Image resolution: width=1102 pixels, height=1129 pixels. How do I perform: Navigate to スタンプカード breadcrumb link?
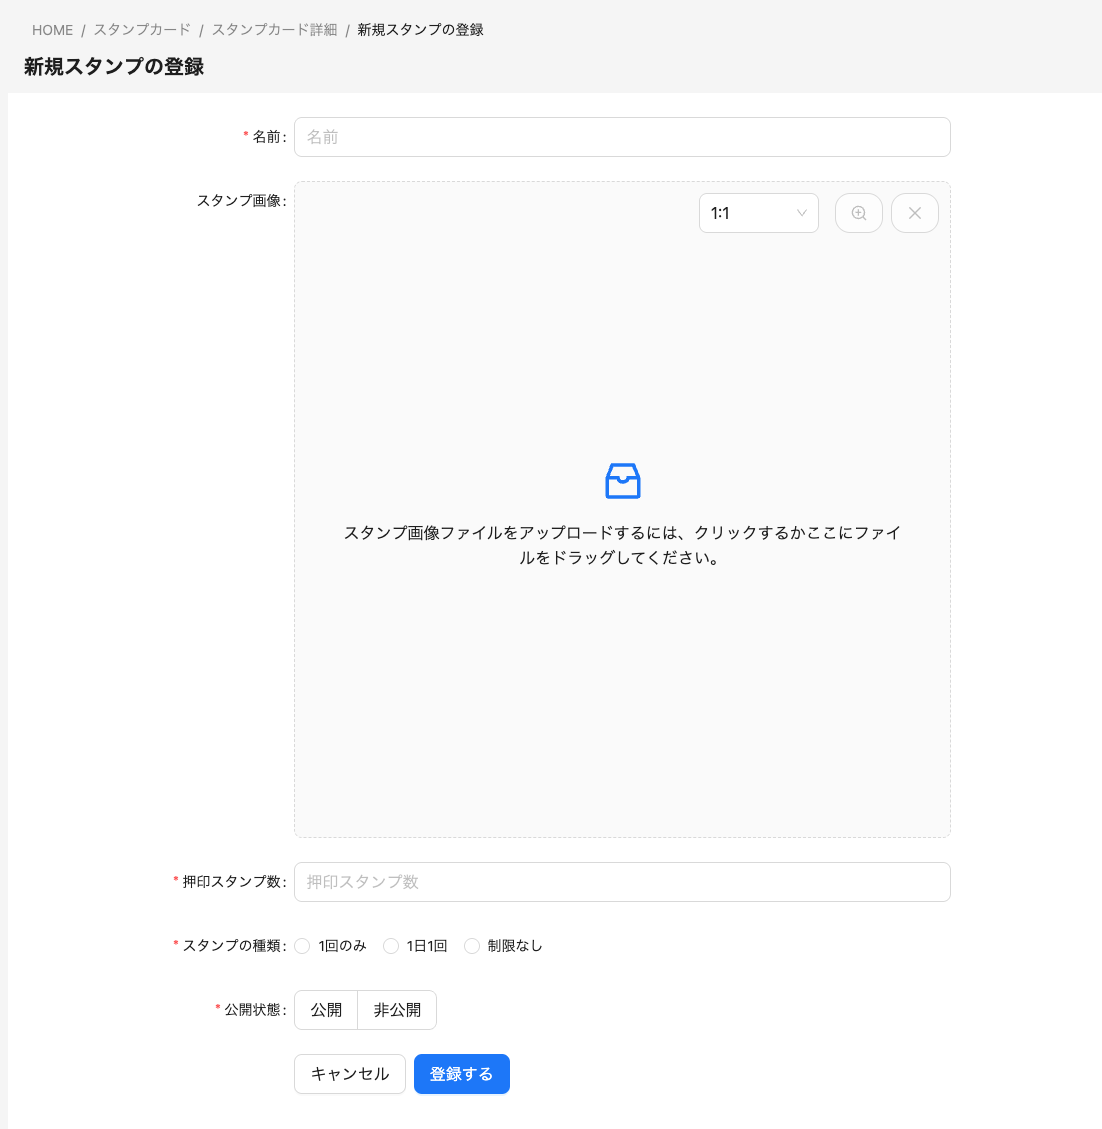tap(142, 30)
